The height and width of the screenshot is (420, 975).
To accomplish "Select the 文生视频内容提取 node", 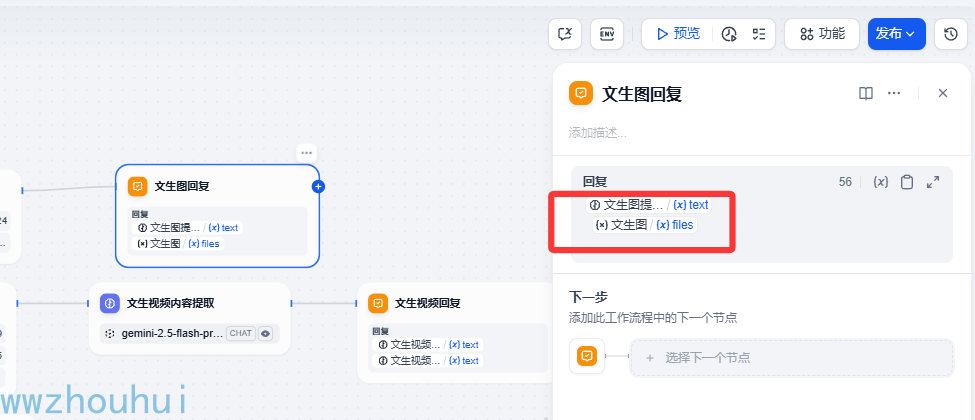I will 190,319.
